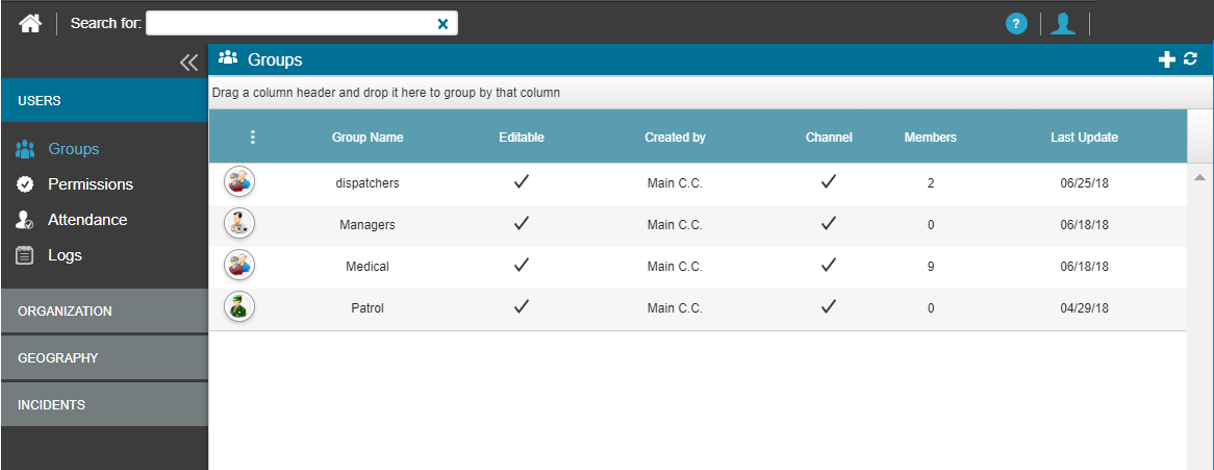The width and height of the screenshot is (1214, 470).
Task: Open the help question mark icon
Action: pyautogui.click(x=1016, y=24)
